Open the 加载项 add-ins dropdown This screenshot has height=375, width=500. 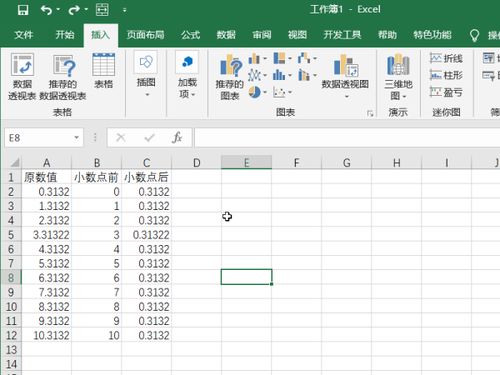(x=187, y=75)
